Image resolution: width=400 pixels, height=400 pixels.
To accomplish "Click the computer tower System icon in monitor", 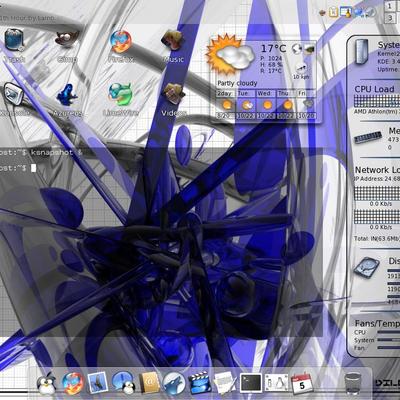I will 362,51.
